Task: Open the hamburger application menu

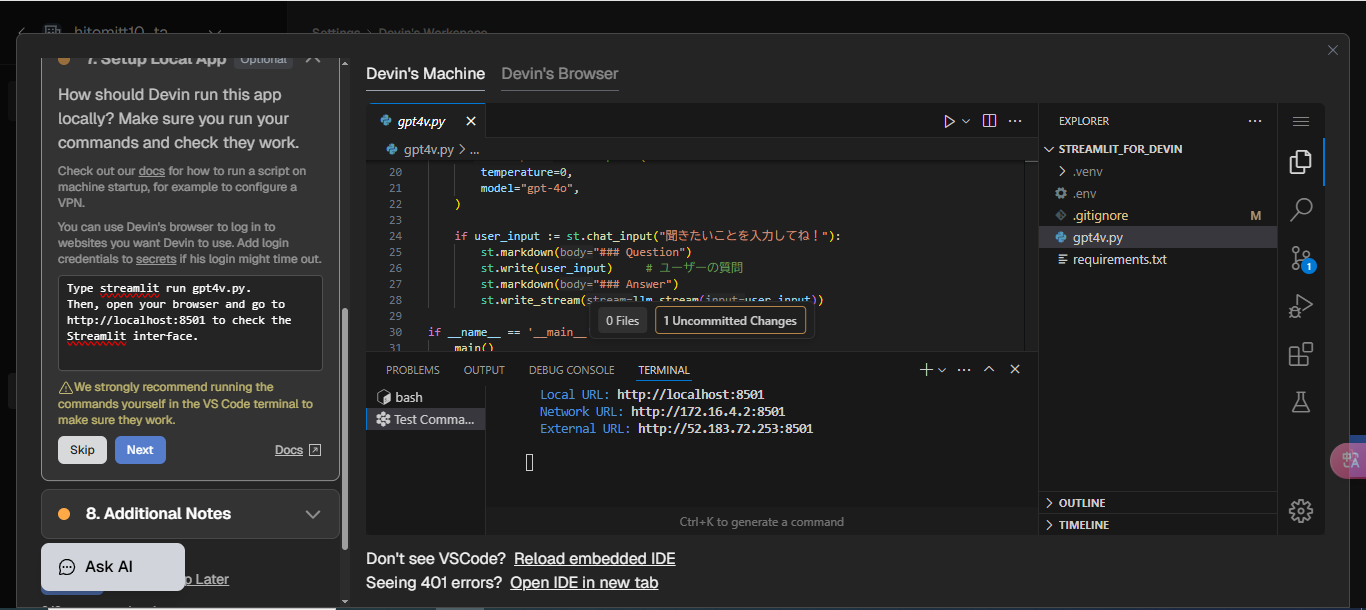Action: tap(1300, 121)
